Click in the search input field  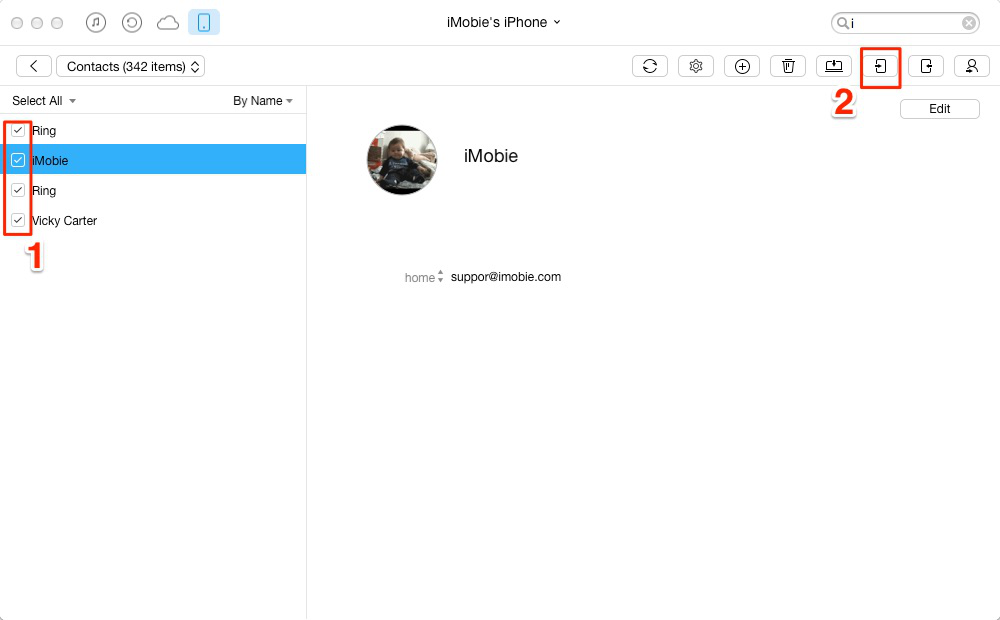(906, 23)
